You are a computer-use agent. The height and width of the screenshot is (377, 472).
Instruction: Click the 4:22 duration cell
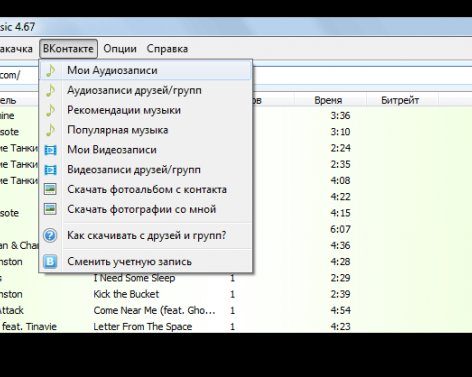point(340,197)
